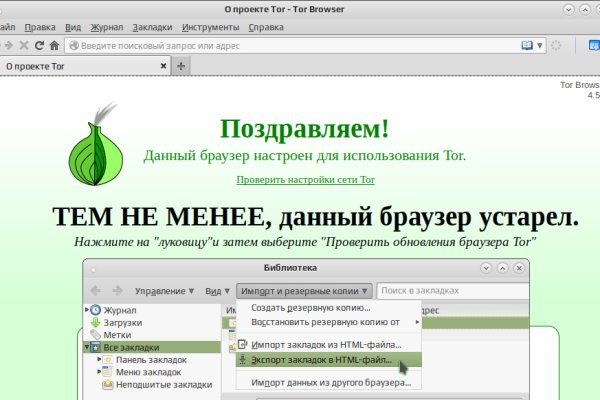Click 'Проверить настройки сети Tor' link
Viewport: 600px width, 400px height.
(305, 180)
